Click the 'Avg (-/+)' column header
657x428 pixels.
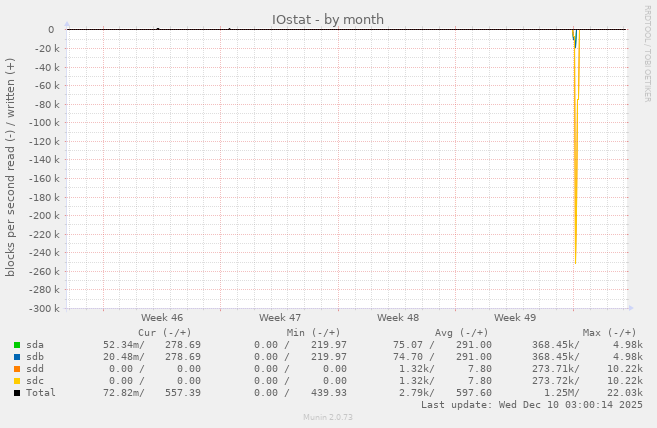[x=461, y=332]
